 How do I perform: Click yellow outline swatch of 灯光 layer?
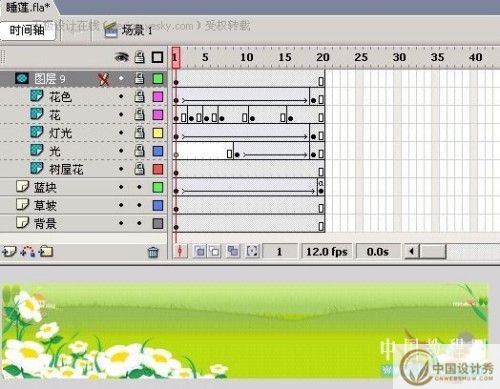click(x=158, y=133)
